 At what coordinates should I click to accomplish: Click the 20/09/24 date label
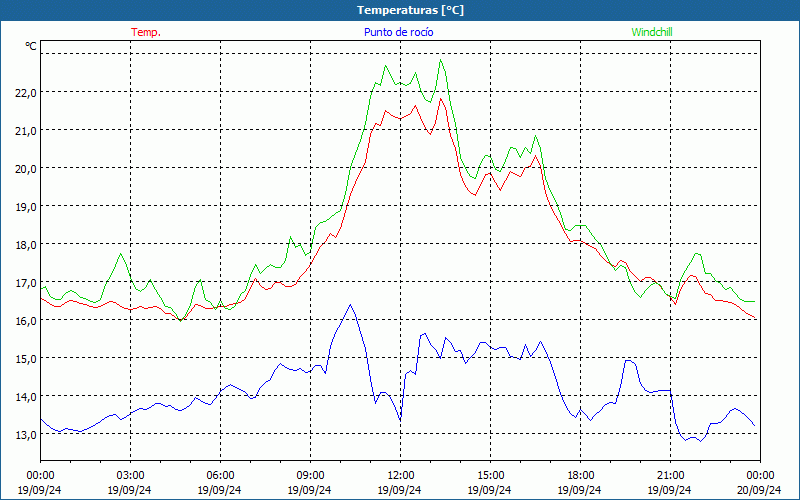click(x=759, y=490)
